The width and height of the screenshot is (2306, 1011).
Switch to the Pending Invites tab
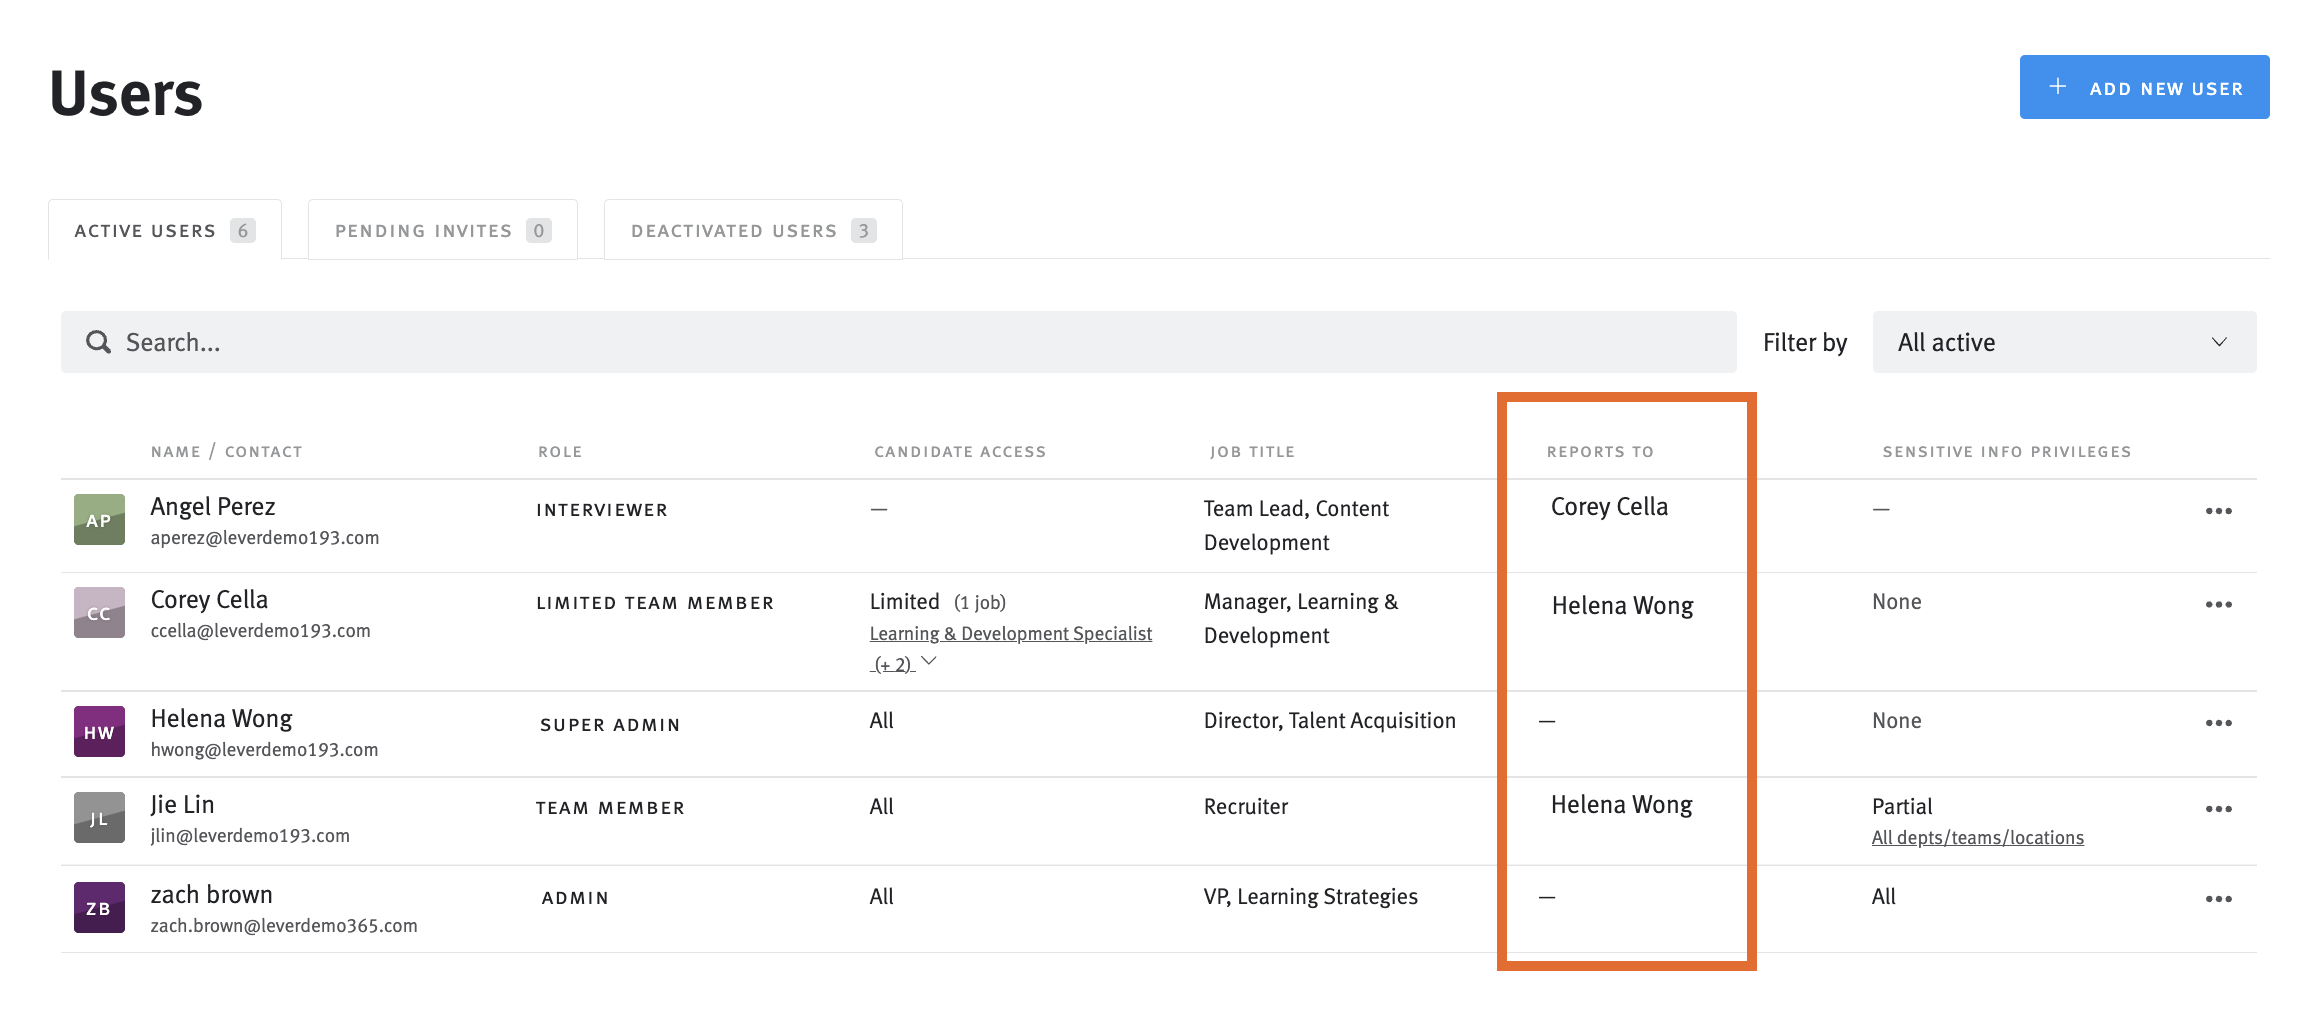(x=441, y=229)
